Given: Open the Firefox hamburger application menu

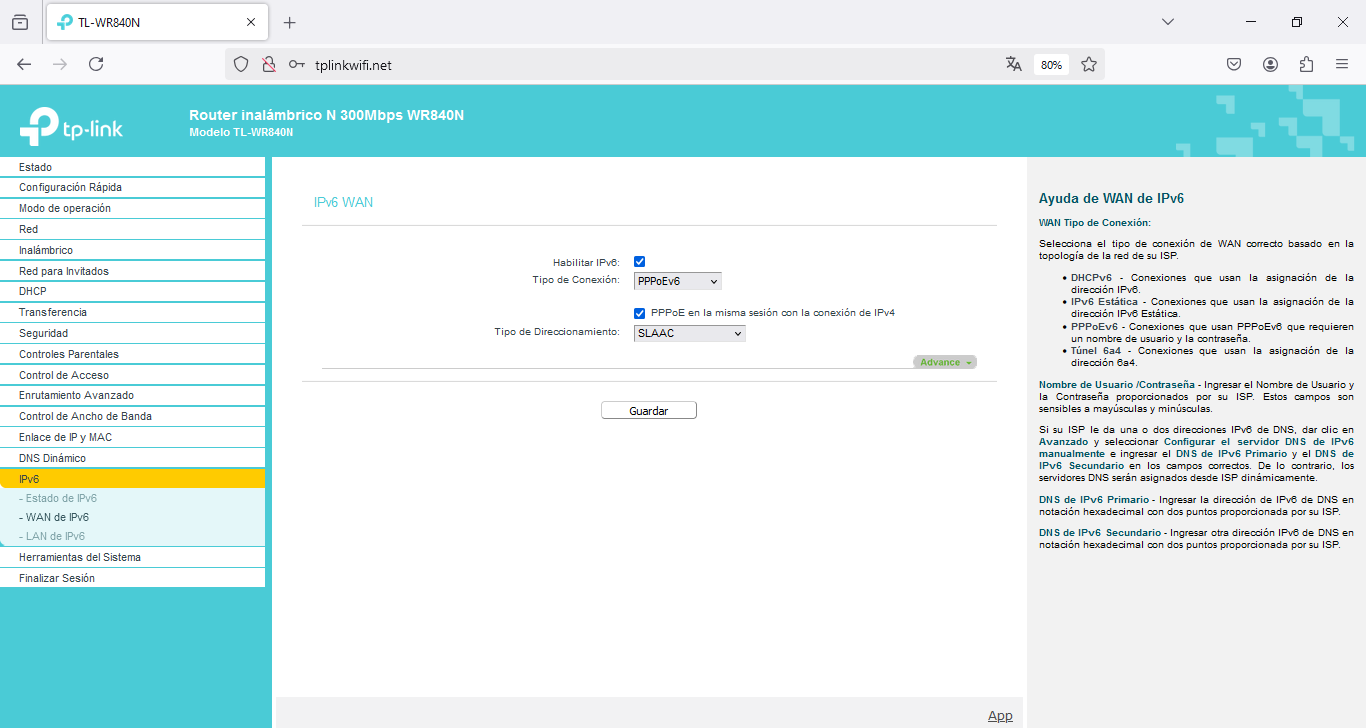Looking at the screenshot, I should [1342, 64].
